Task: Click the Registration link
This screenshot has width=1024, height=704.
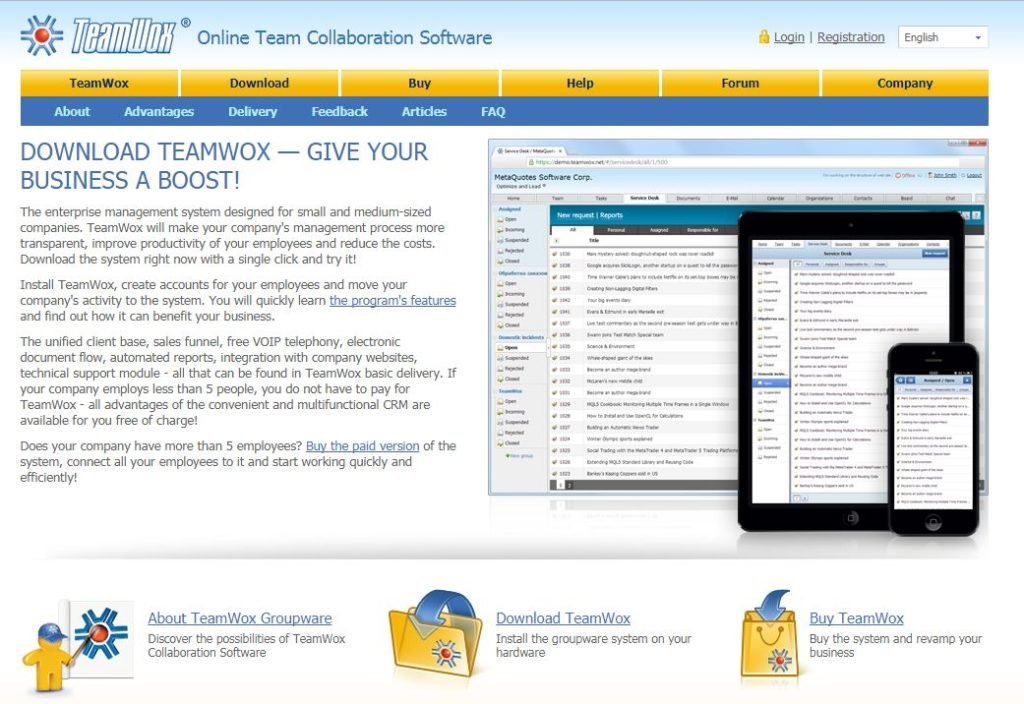Action: click(851, 37)
